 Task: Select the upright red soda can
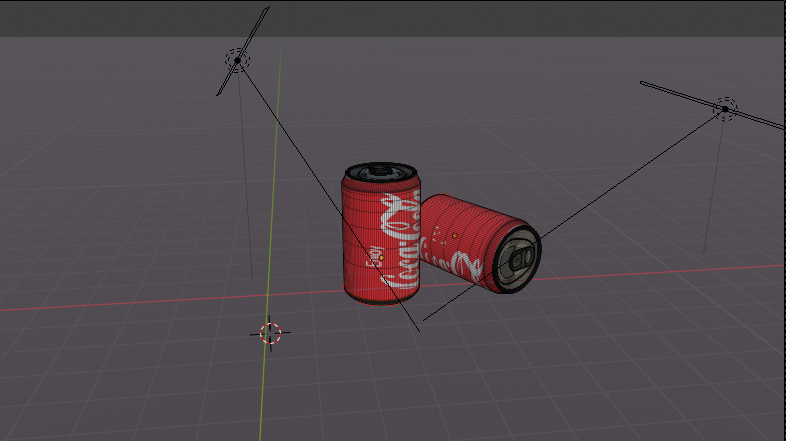pos(380,234)
